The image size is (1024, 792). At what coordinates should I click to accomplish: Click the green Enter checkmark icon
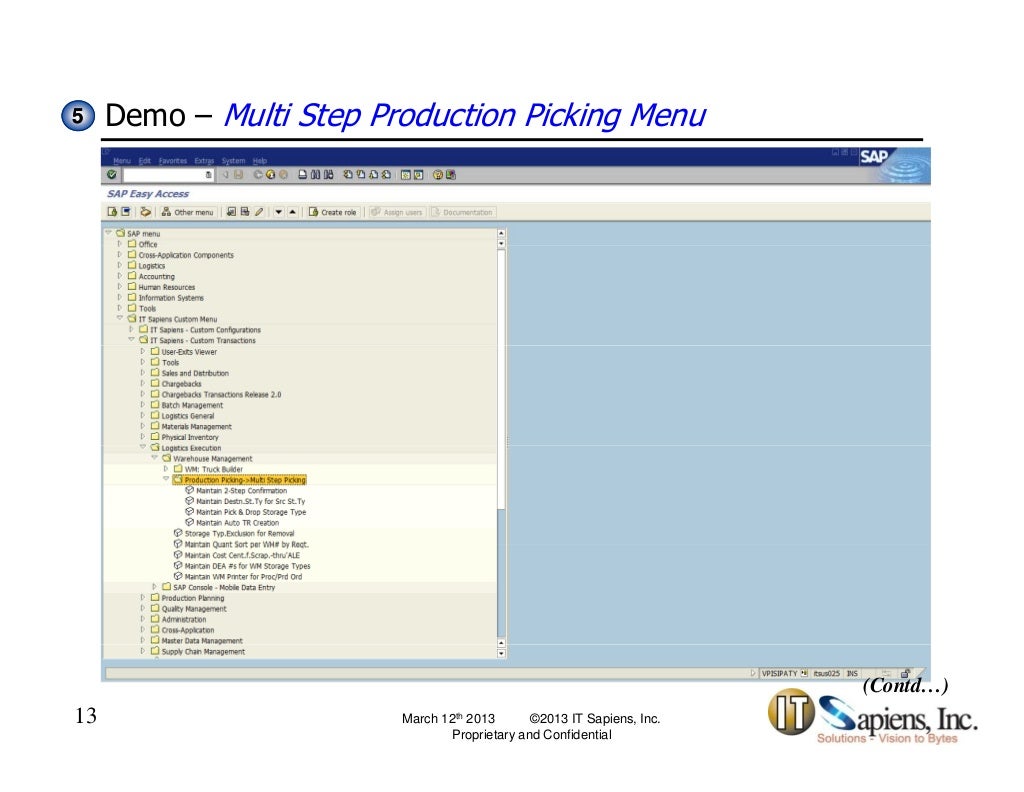112,175
